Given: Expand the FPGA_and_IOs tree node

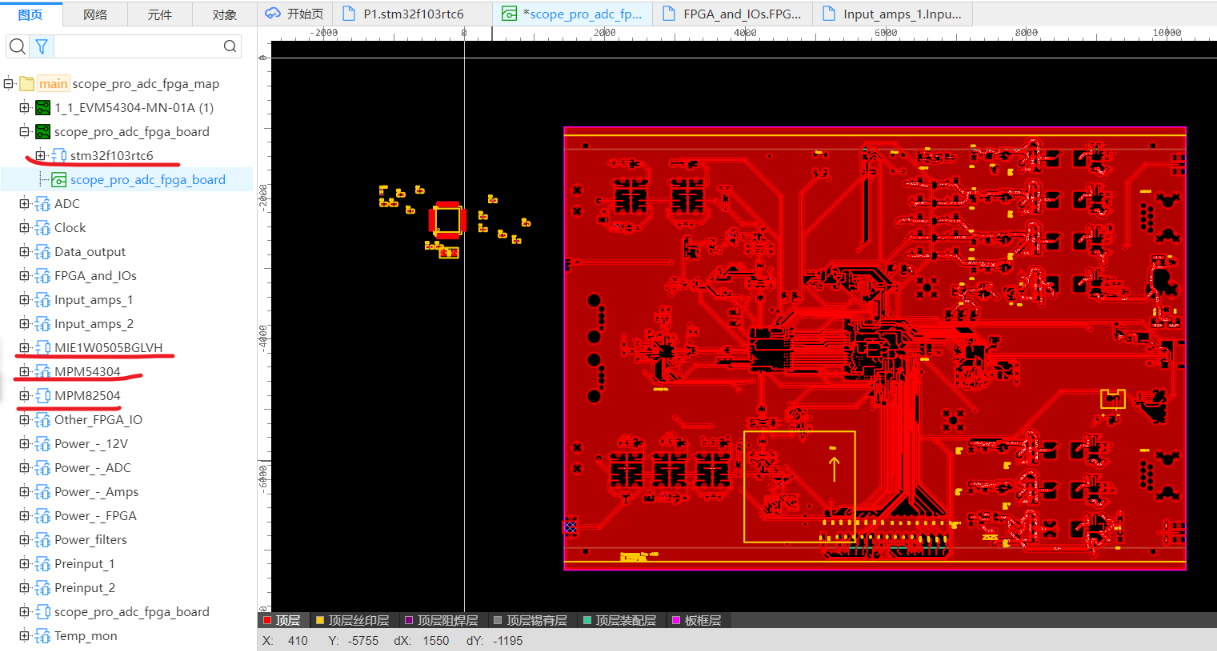Looking at the screenshot, I should click(25, 276).
